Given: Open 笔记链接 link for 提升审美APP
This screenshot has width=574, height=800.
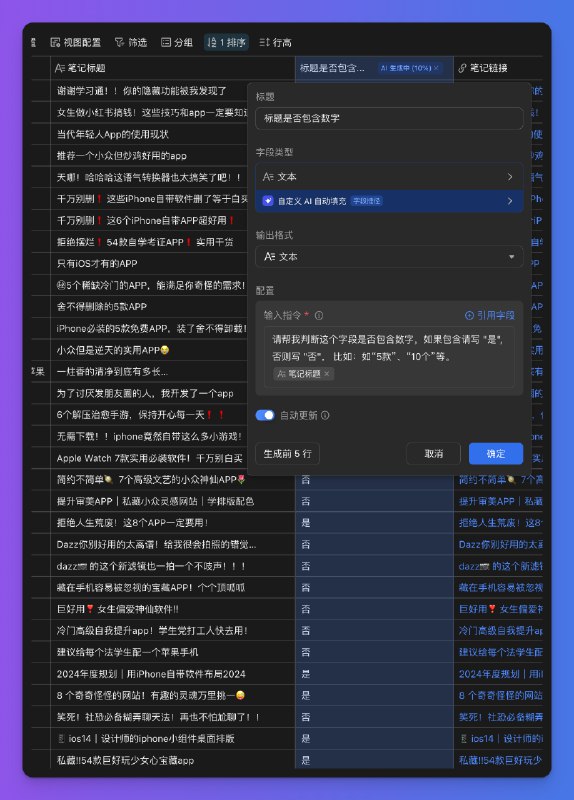Looking at the screenshot, I should (x=501, y=501).
